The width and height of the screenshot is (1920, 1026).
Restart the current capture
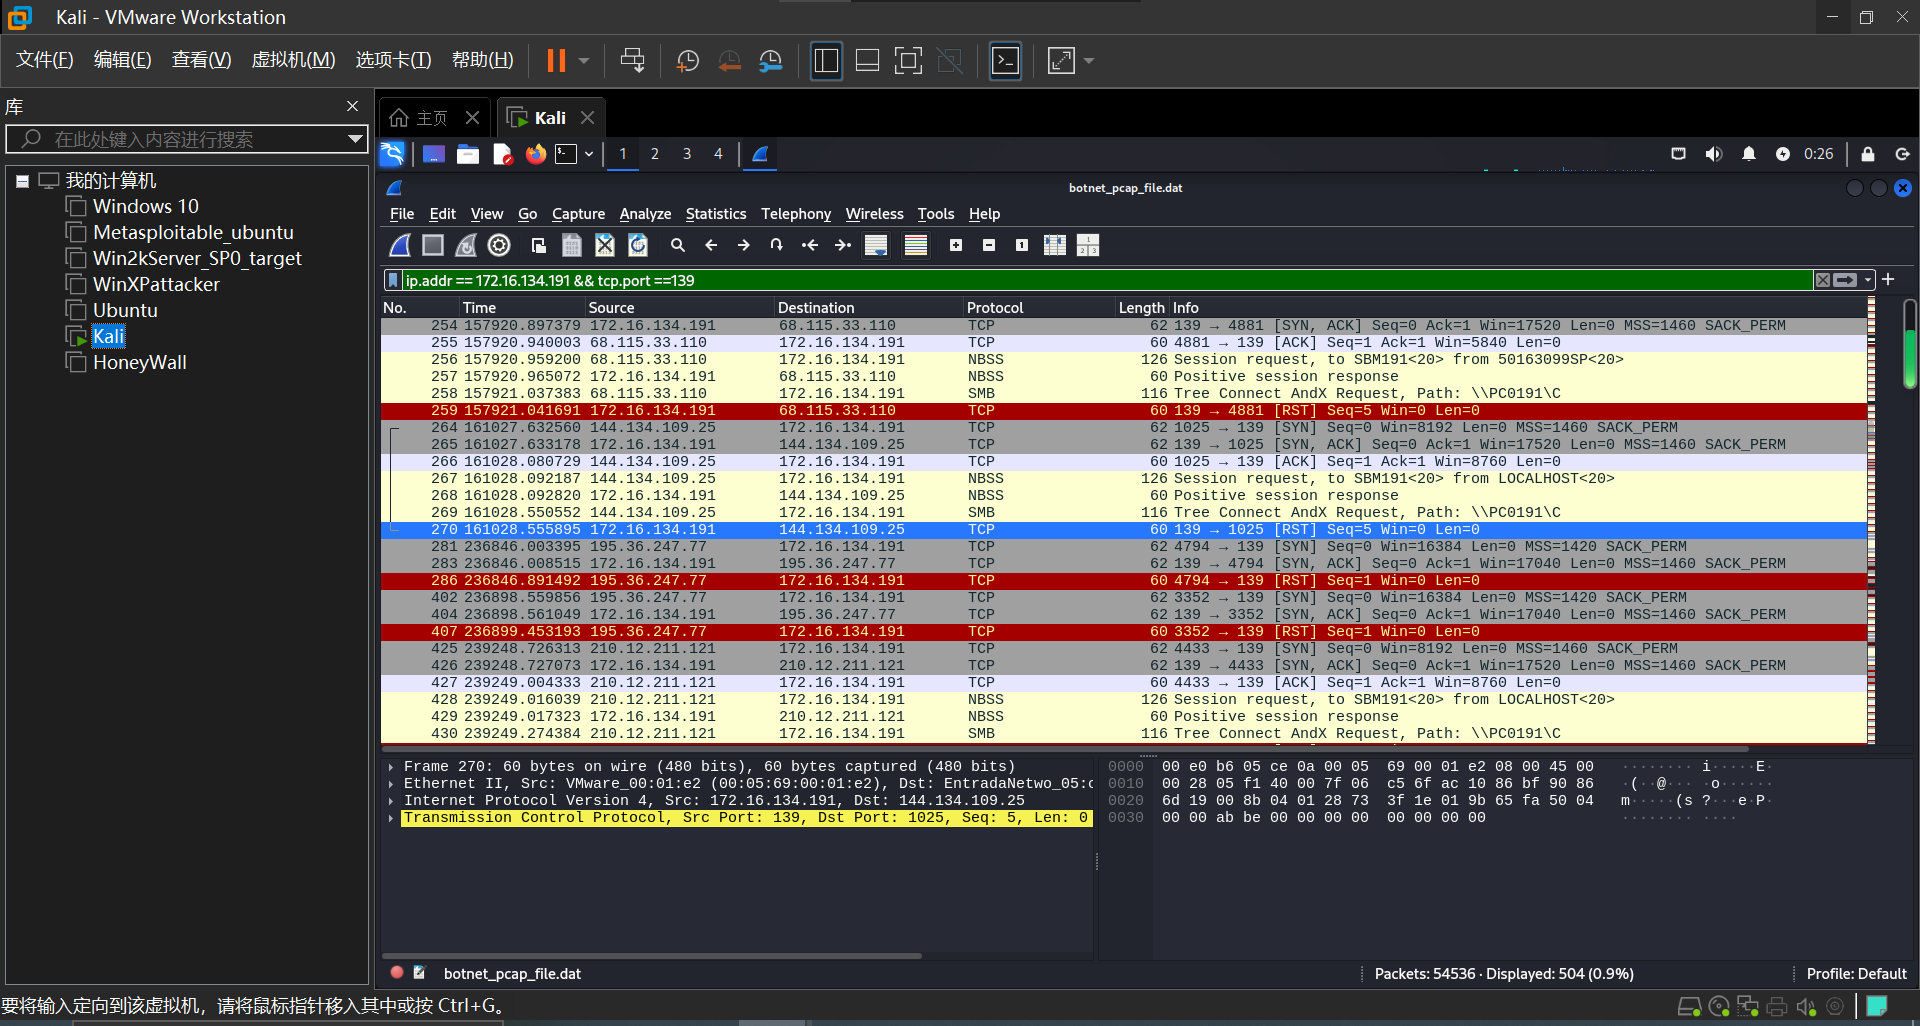pos(466,245)
